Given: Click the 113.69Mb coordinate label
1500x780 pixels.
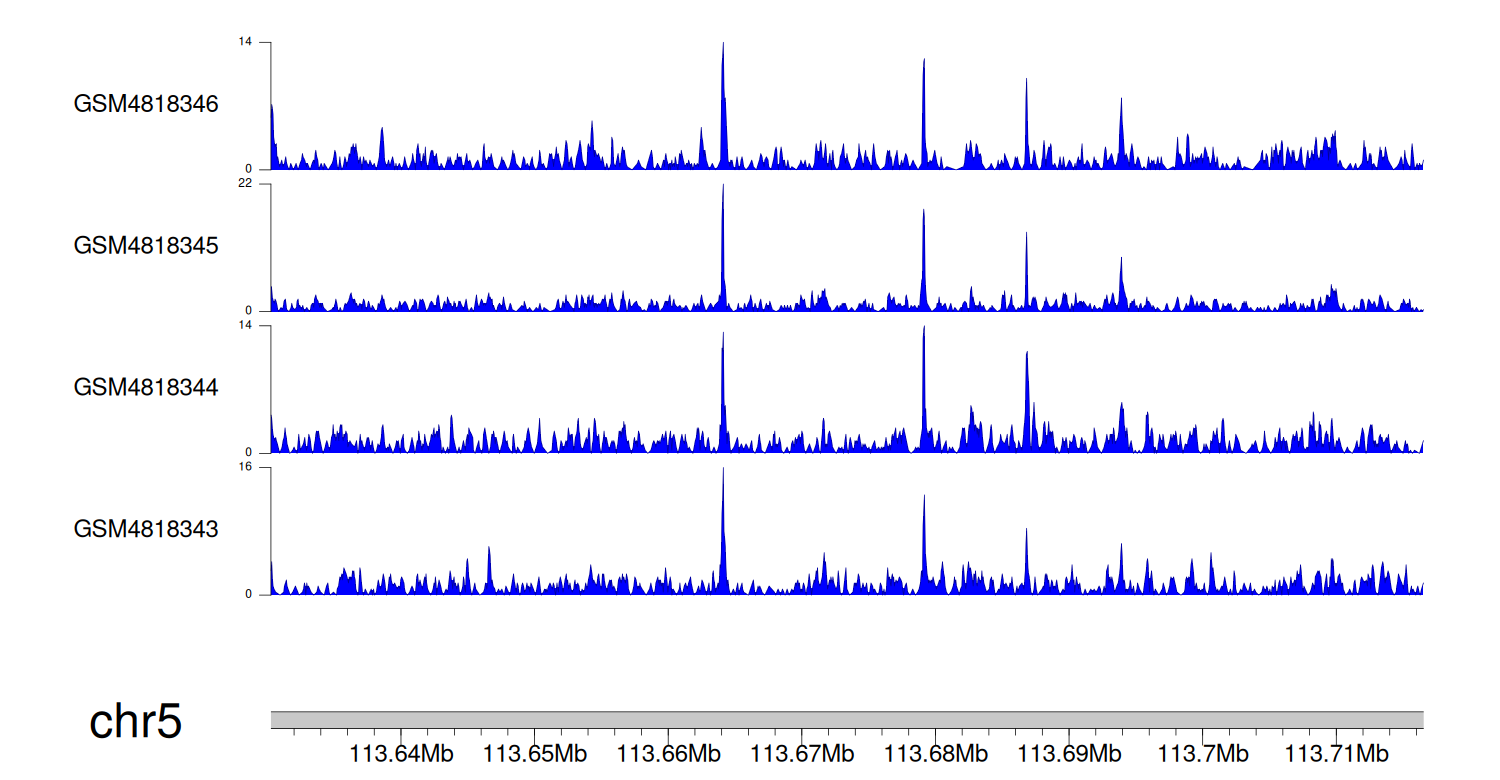Looking at the screenshot, I should pyautogui.click(x=1069, y=753).
